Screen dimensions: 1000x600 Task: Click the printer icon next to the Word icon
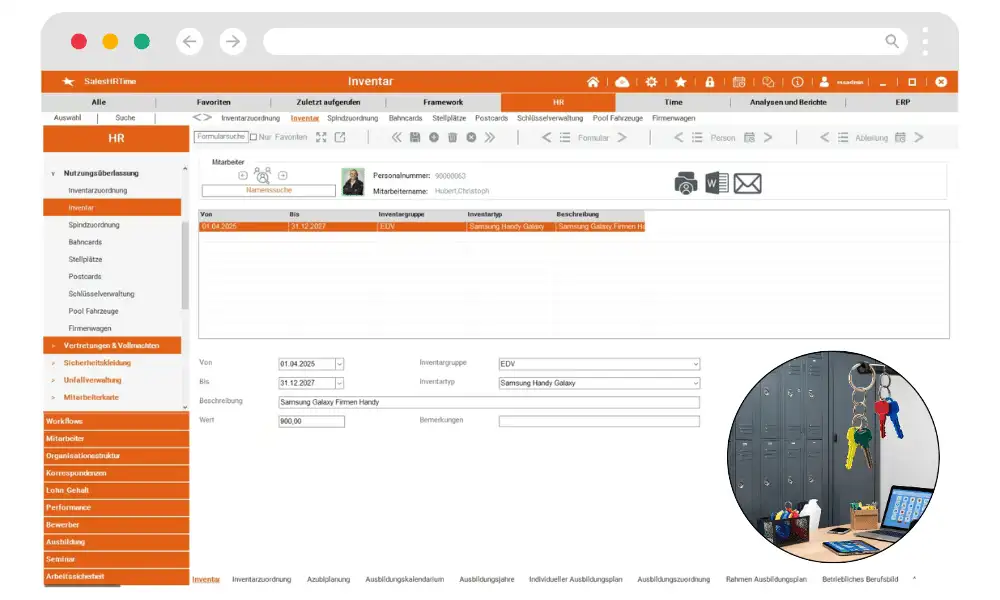686,184
